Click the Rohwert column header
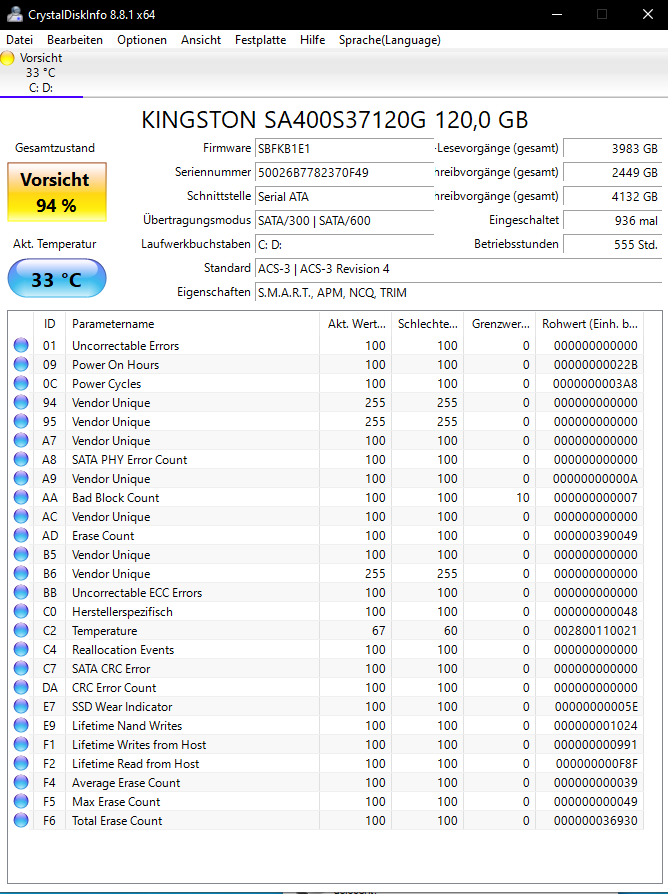 (589, 324)
